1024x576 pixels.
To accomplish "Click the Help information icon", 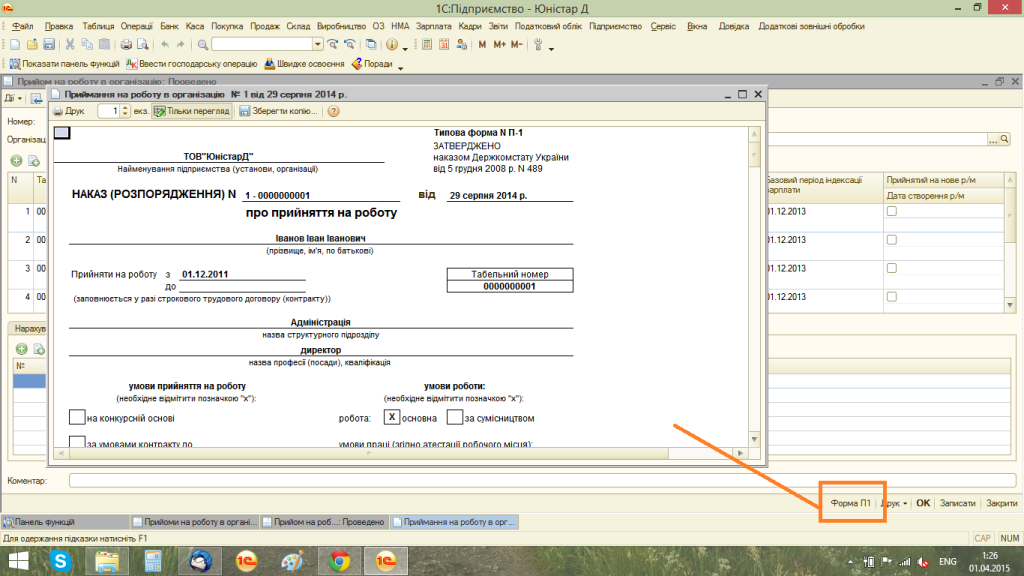I will 392,44.
